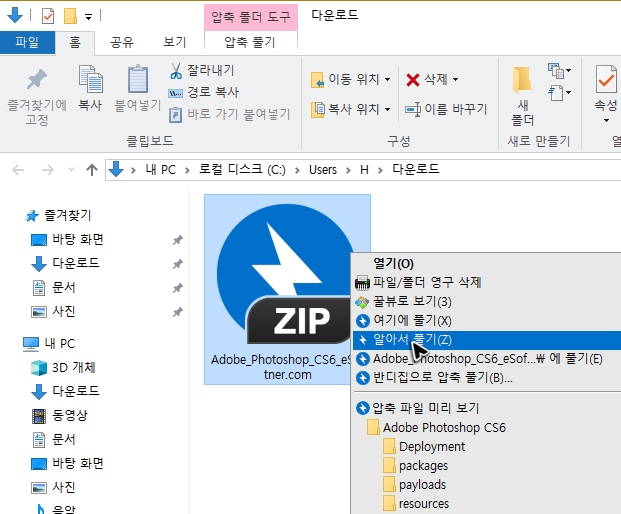621x514 pixels.
Task: Click Users in the address path
Action: click(323, 170)
